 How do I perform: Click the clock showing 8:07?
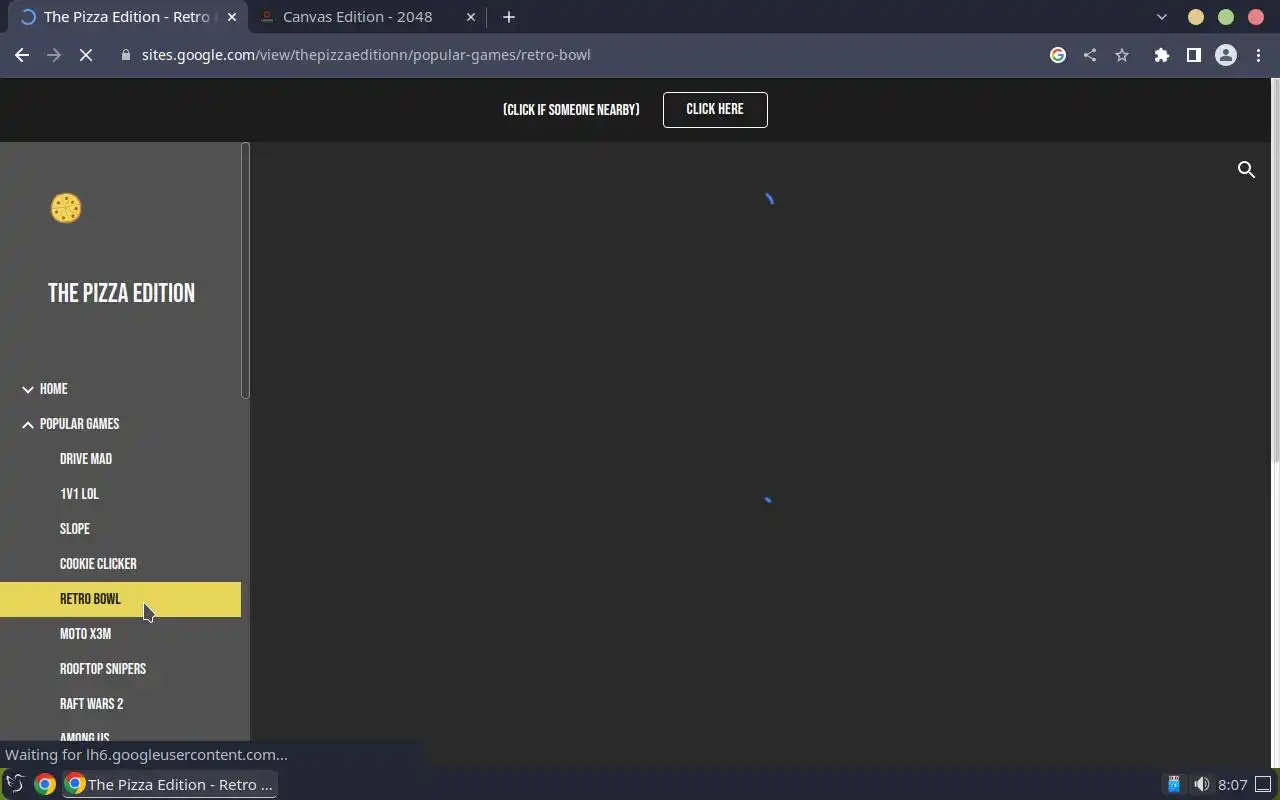(1233, 785)
